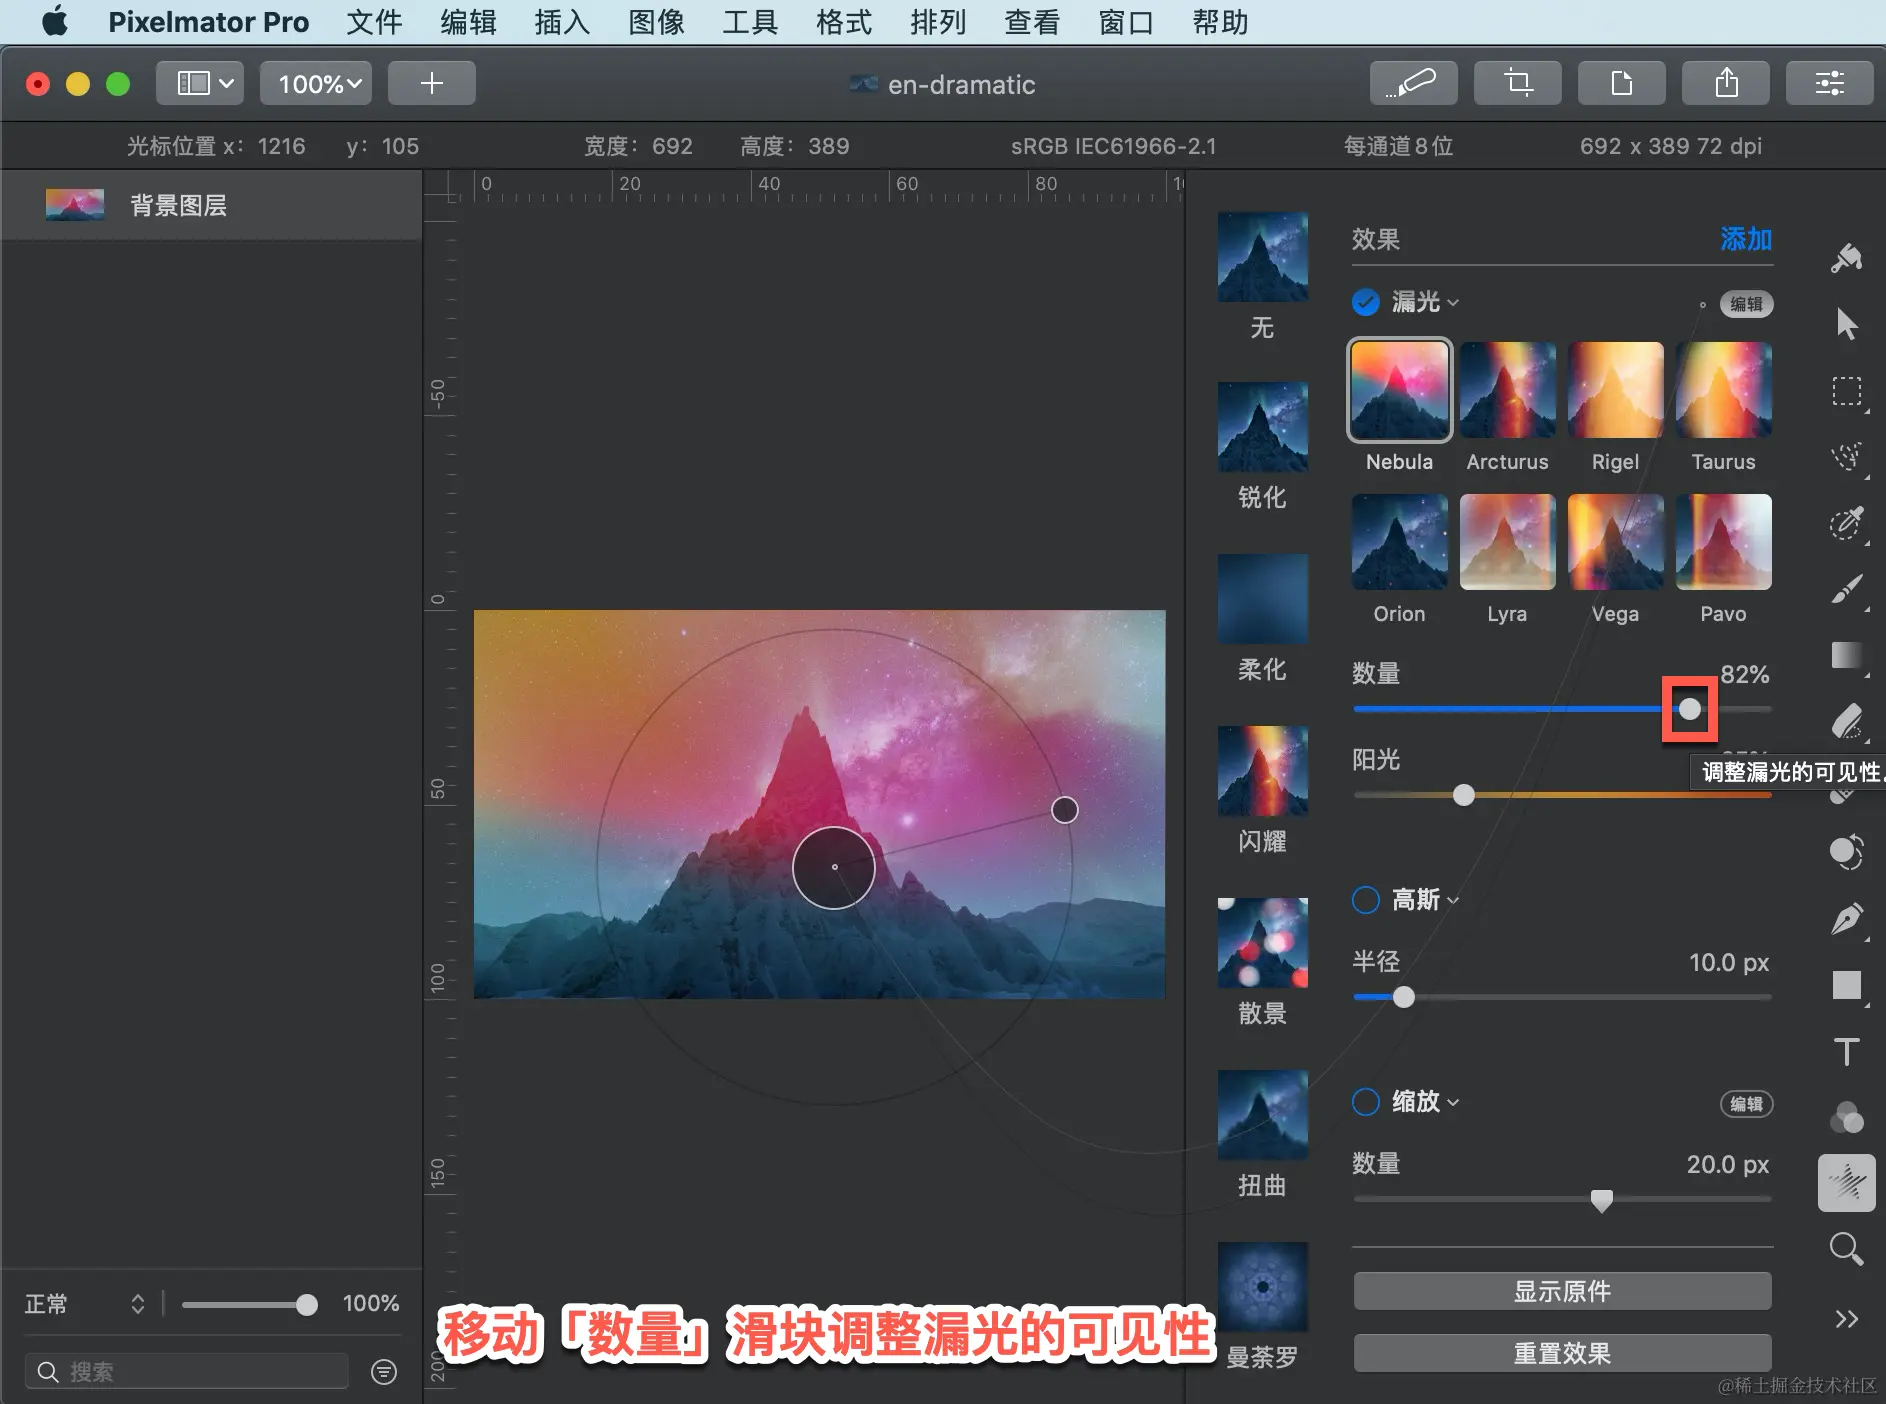Viewport: 1886px width, 1404px height.
Task: Click the 重置效果 button
Action: click(1562, 1353)
